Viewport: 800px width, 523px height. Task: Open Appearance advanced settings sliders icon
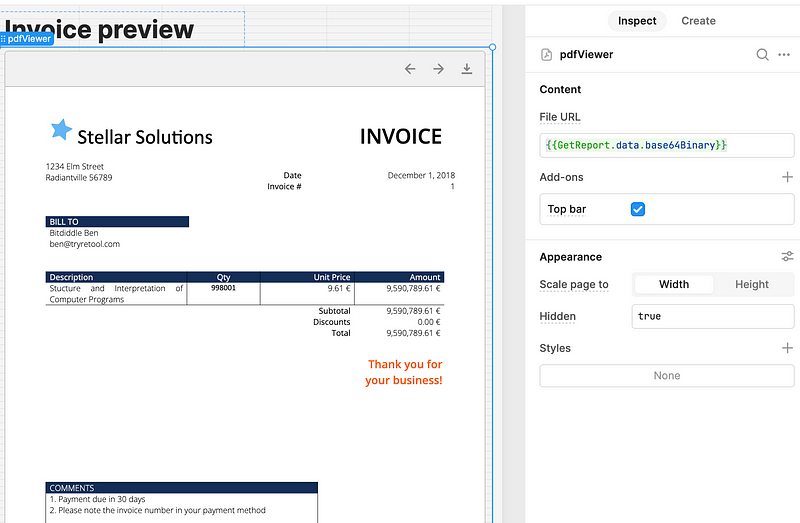click(787, 256)
